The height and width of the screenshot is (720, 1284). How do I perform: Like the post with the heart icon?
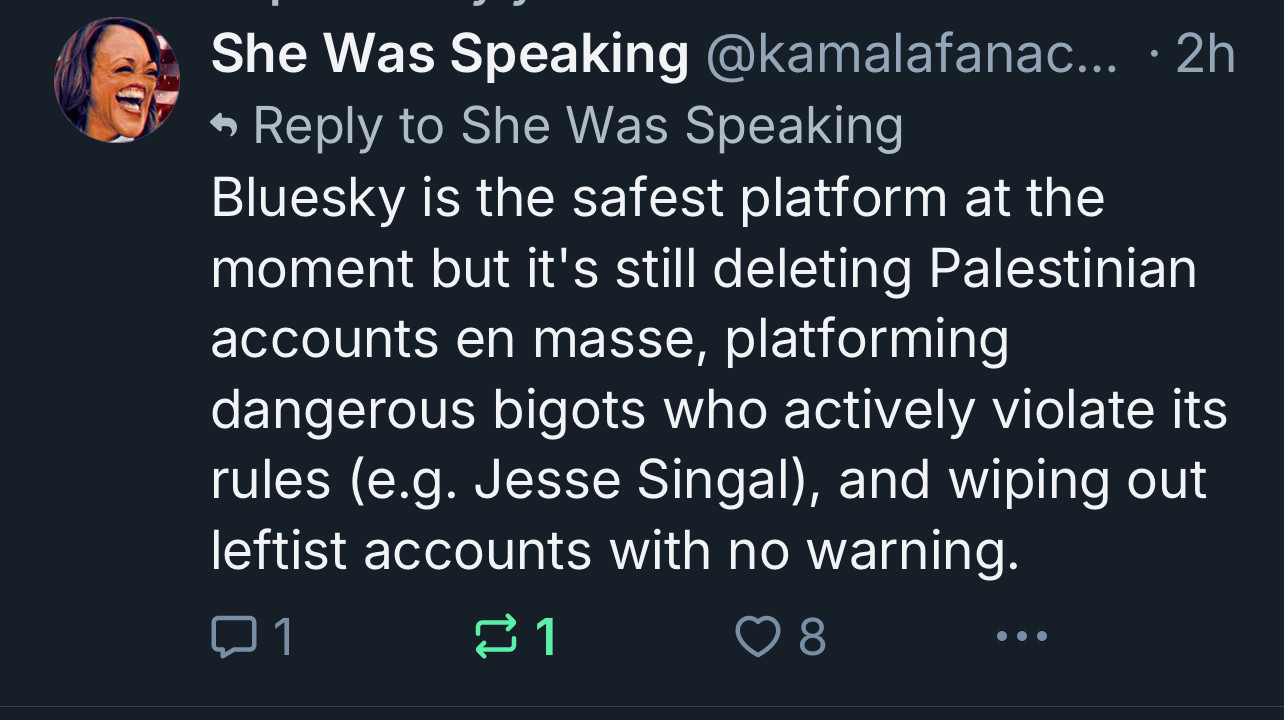tap(756, 636)
